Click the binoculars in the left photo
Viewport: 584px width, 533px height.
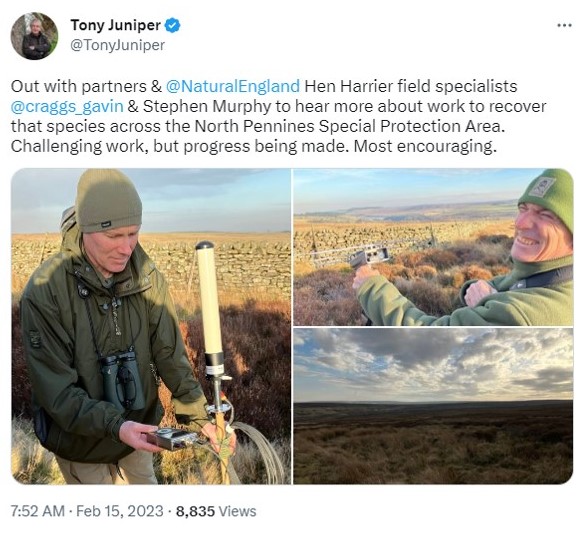[x=122, y=380]
